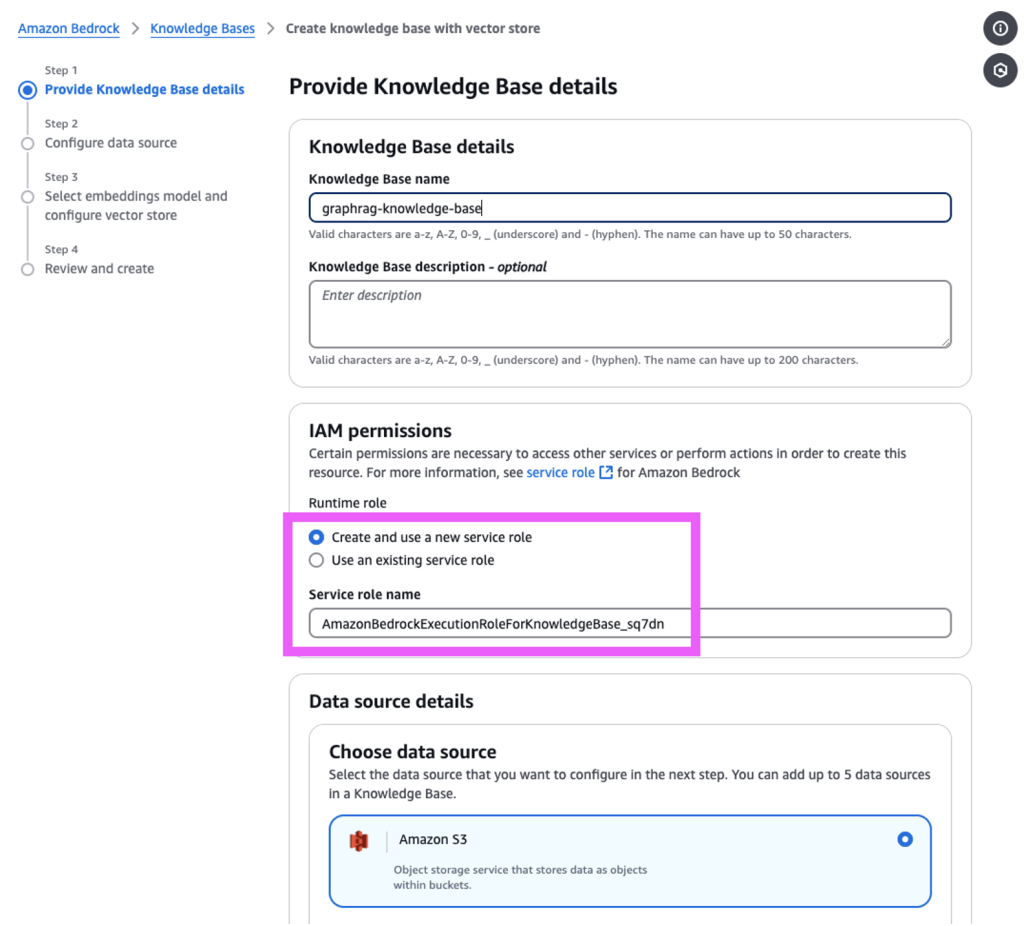1024x926 pixels.
Task: Click the Step 1 progress indicator circle
Action: (28, 90)
